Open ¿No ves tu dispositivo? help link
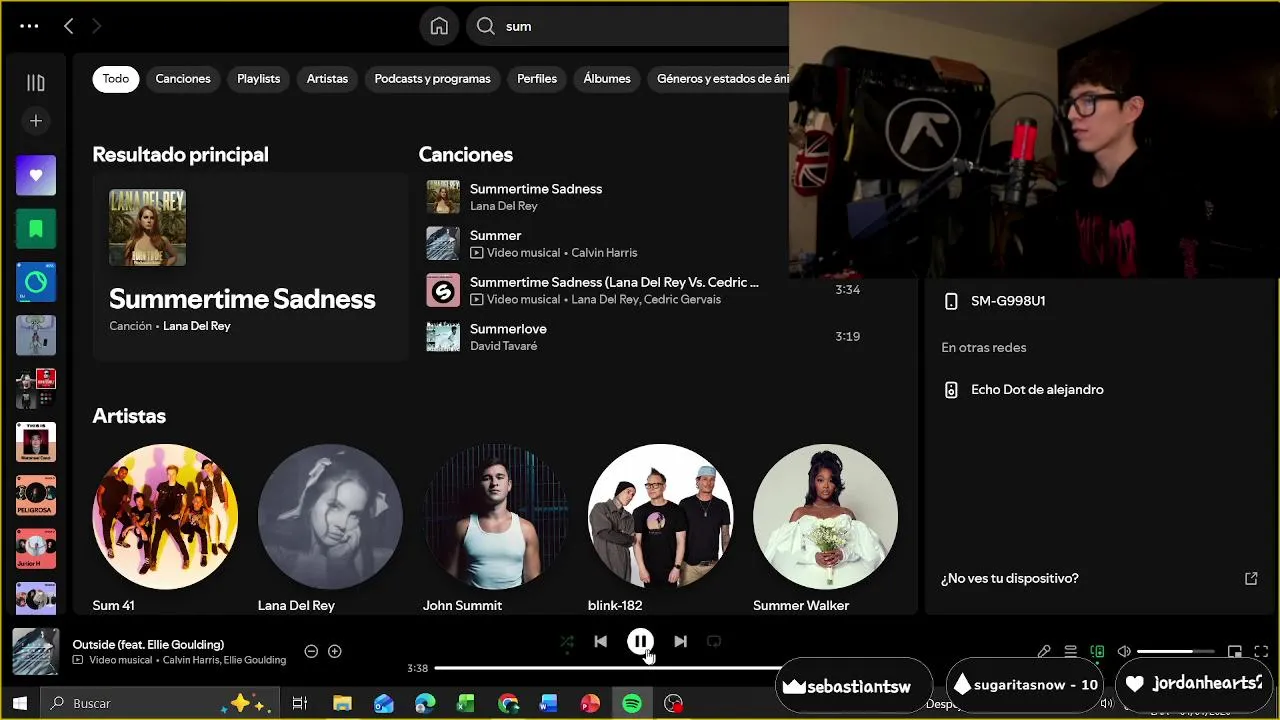The image size is (1280, 720). [x=1010, y=578]
